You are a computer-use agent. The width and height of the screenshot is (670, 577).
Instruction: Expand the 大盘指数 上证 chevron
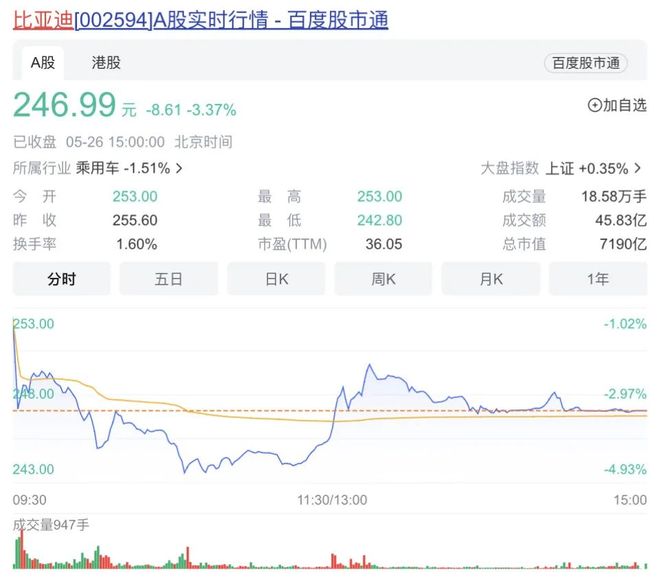click(x=638, y=168)
